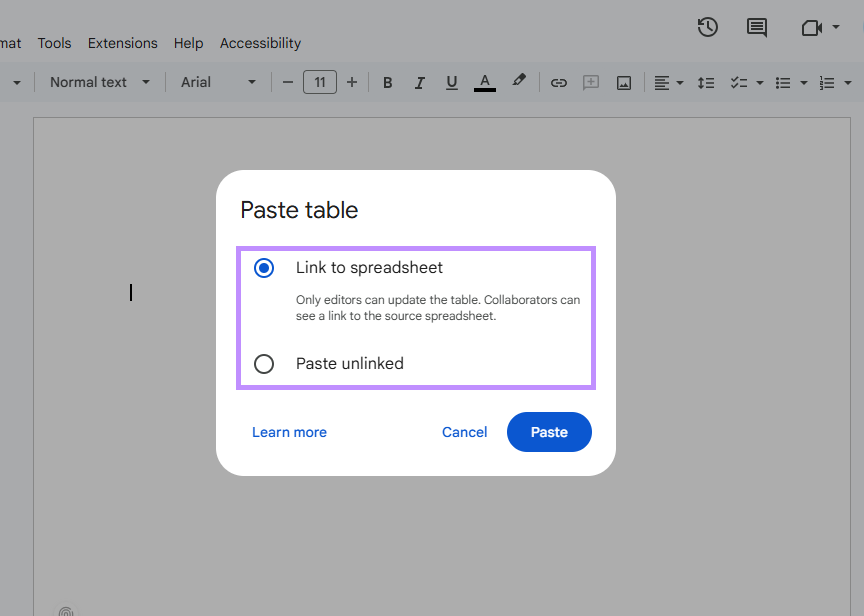864x616 pixels.
Task: Expand the Normal text styles dropdown
Action: tap(97, 82)
